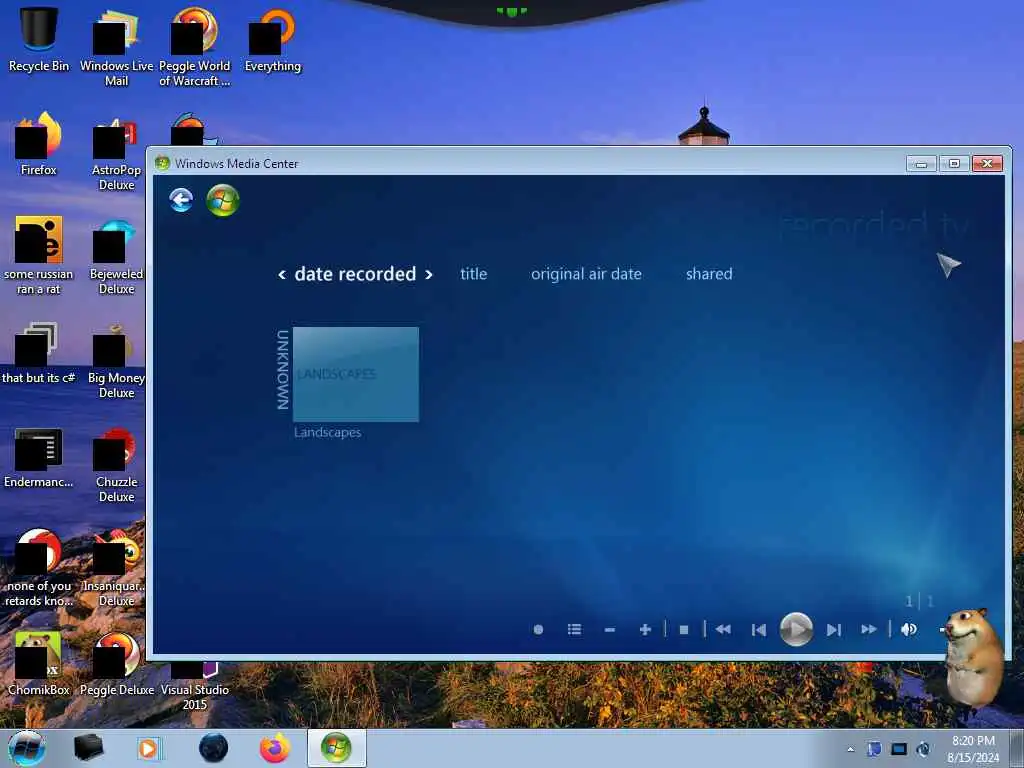Open Peggle Deluxe desktop shortcut
The height and width of the screenshot is (768, 1024).
click(x=116, y=662)
